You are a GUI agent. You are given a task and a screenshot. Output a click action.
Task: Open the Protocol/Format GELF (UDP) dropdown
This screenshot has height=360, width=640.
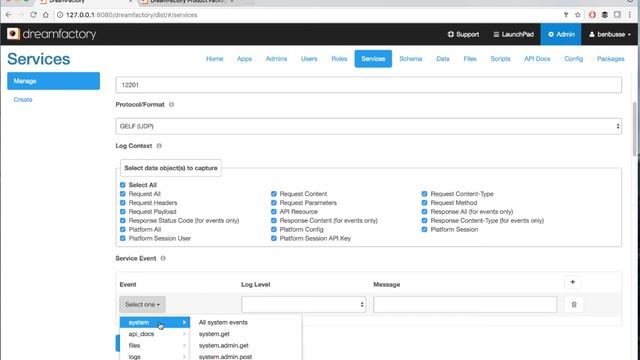(369, 126)
